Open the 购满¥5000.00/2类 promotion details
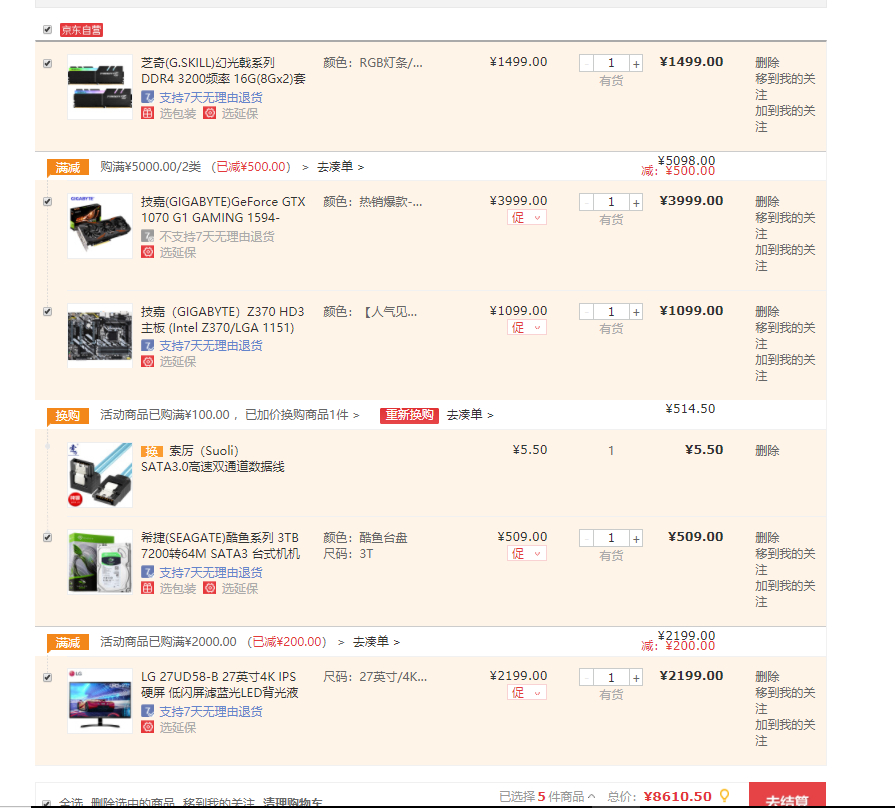 pyautogui.click(x=204, y=167)
